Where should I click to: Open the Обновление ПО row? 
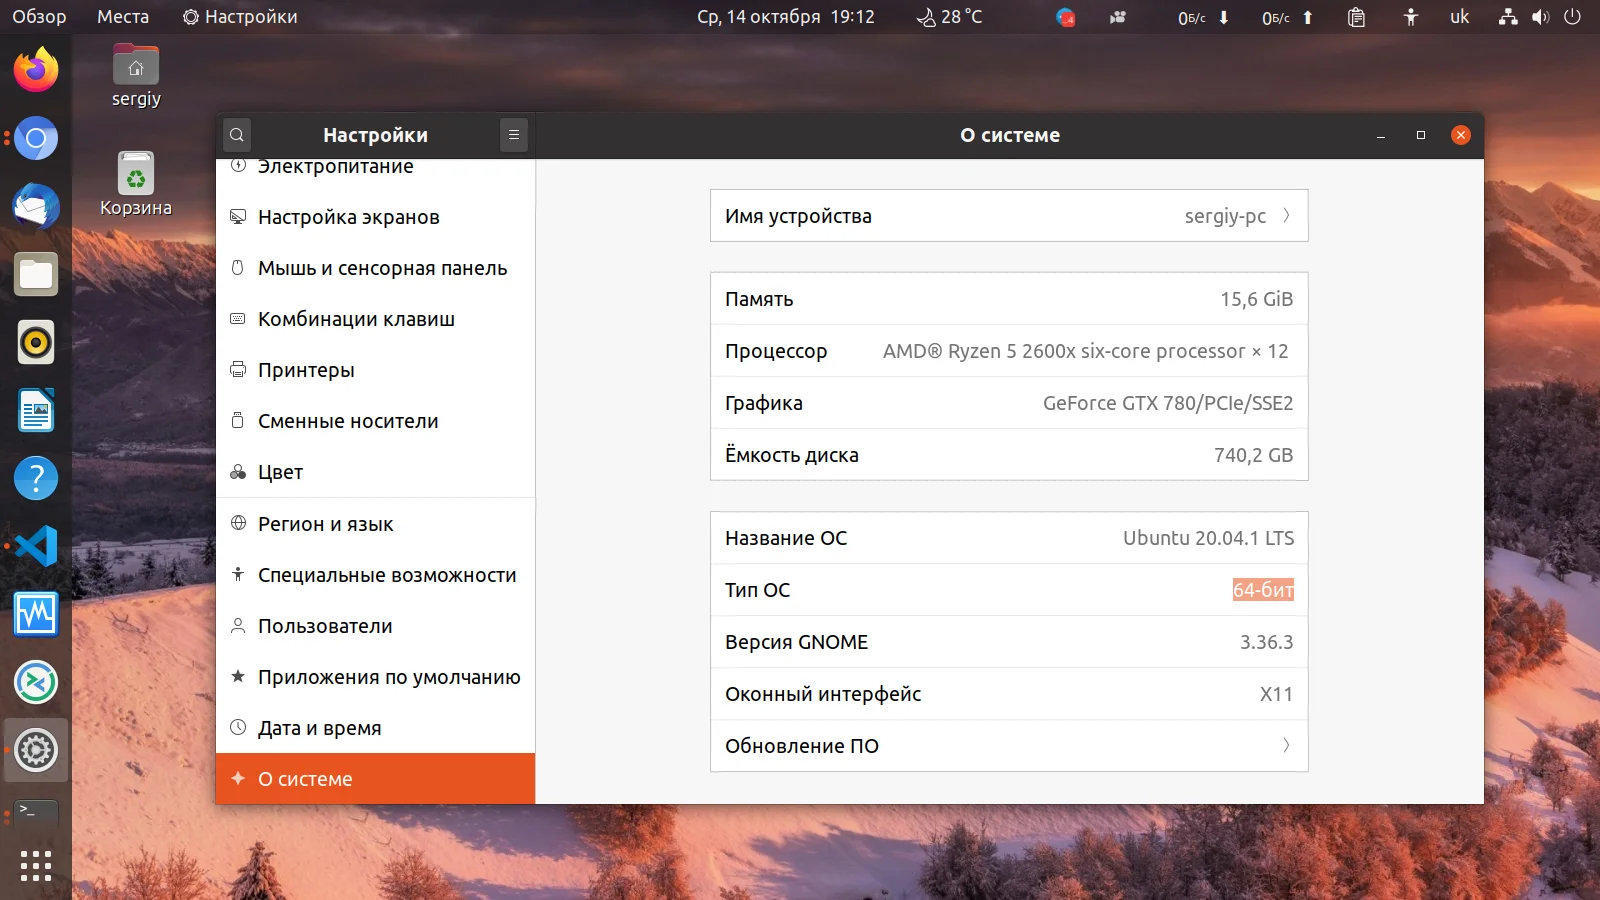pos(1009,746)
